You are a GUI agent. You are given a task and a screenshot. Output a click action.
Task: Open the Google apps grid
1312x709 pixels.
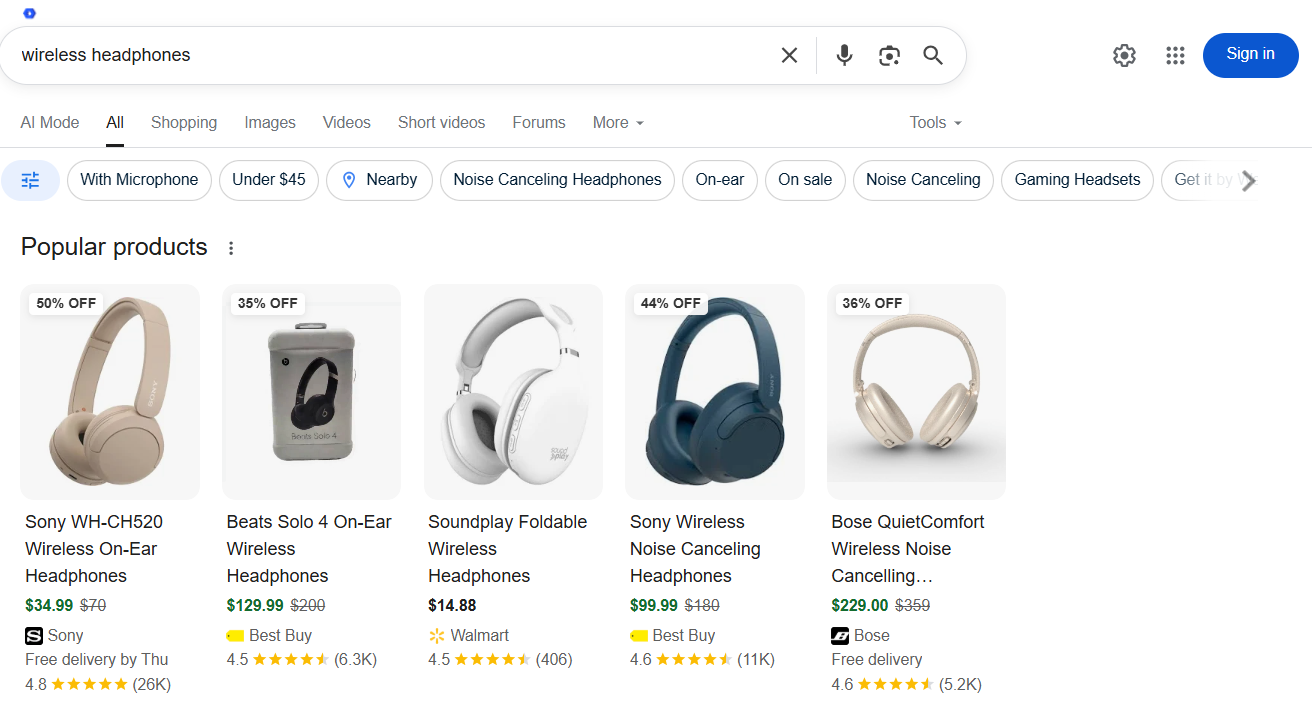(x=1175, y=56)
